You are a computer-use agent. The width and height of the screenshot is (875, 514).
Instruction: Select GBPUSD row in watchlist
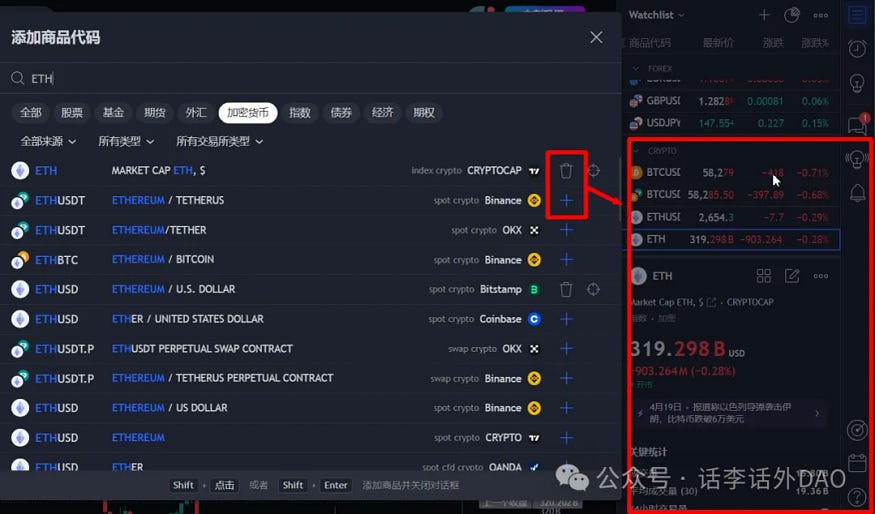[733, 102]
